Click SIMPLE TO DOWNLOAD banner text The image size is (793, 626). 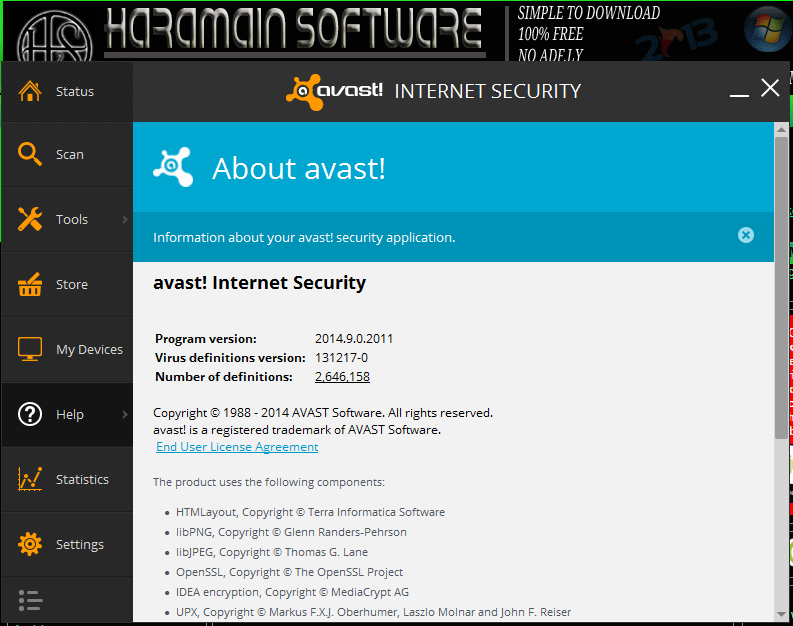click(x=589, y=13)
